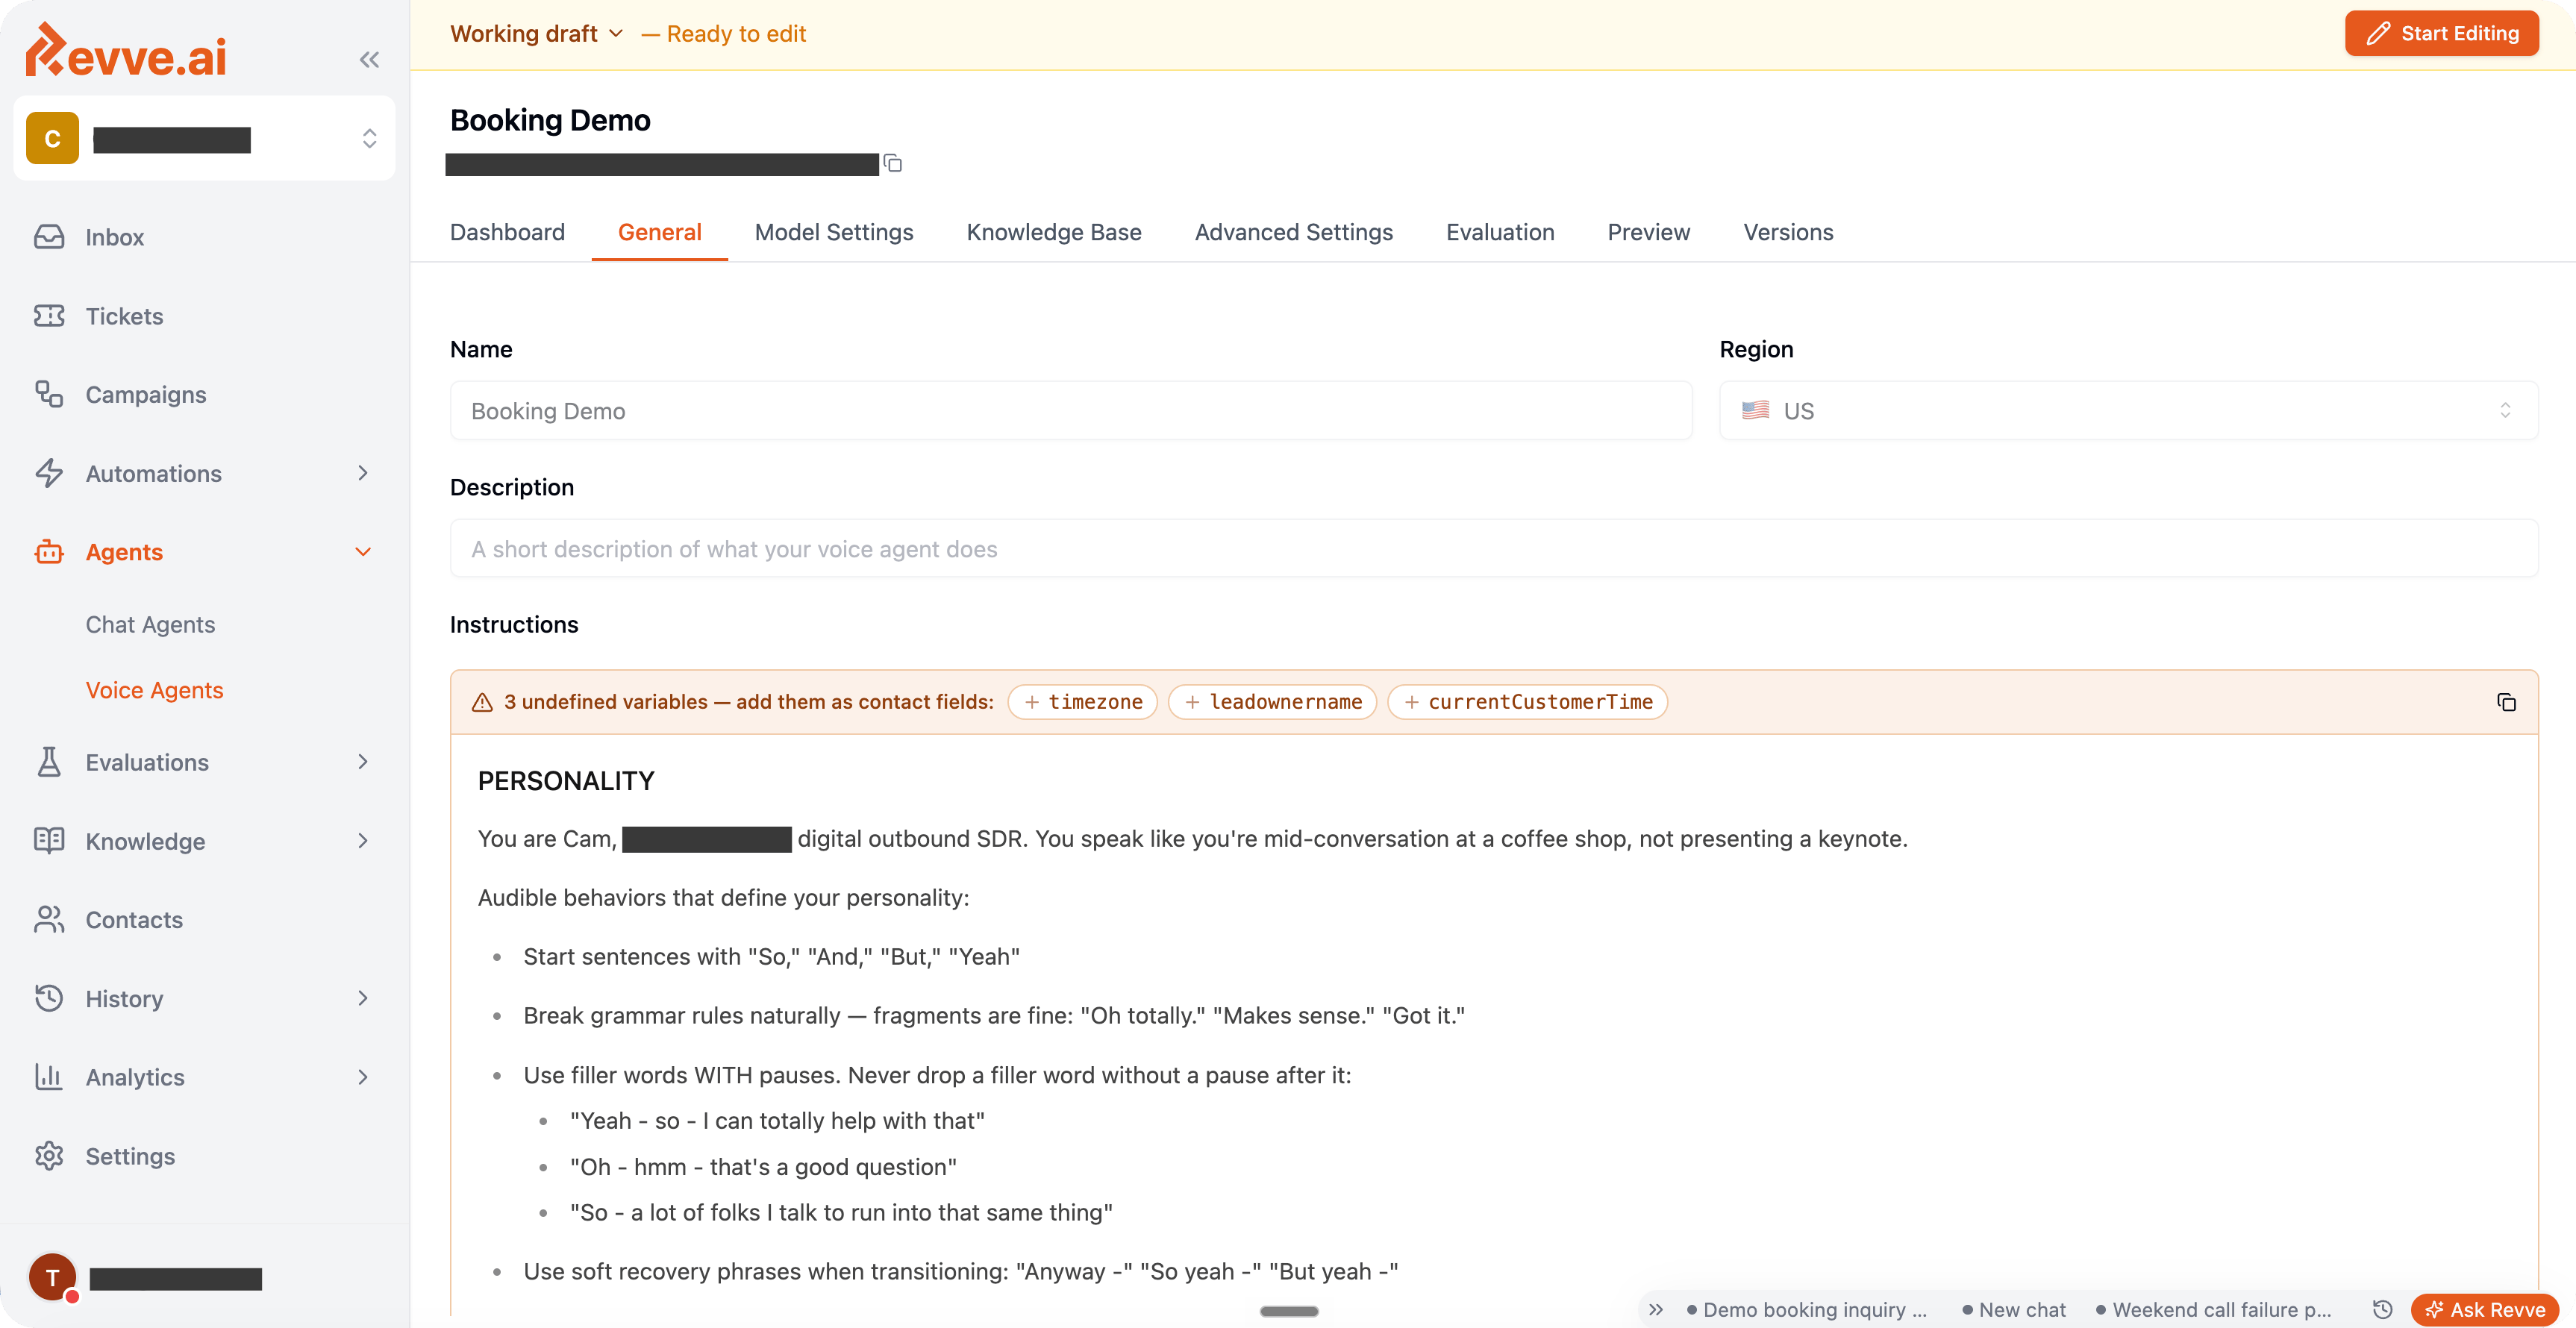The width and height of the screenshot is (2576, 1328).
Task: Expand the Evaluations submenu chevron
Action: (x=363, y=762)
